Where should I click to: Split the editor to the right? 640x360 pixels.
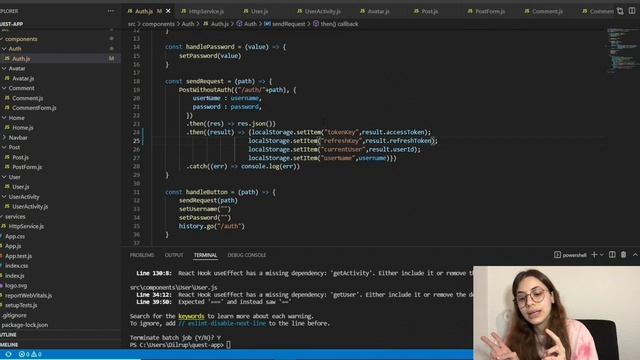632,11
